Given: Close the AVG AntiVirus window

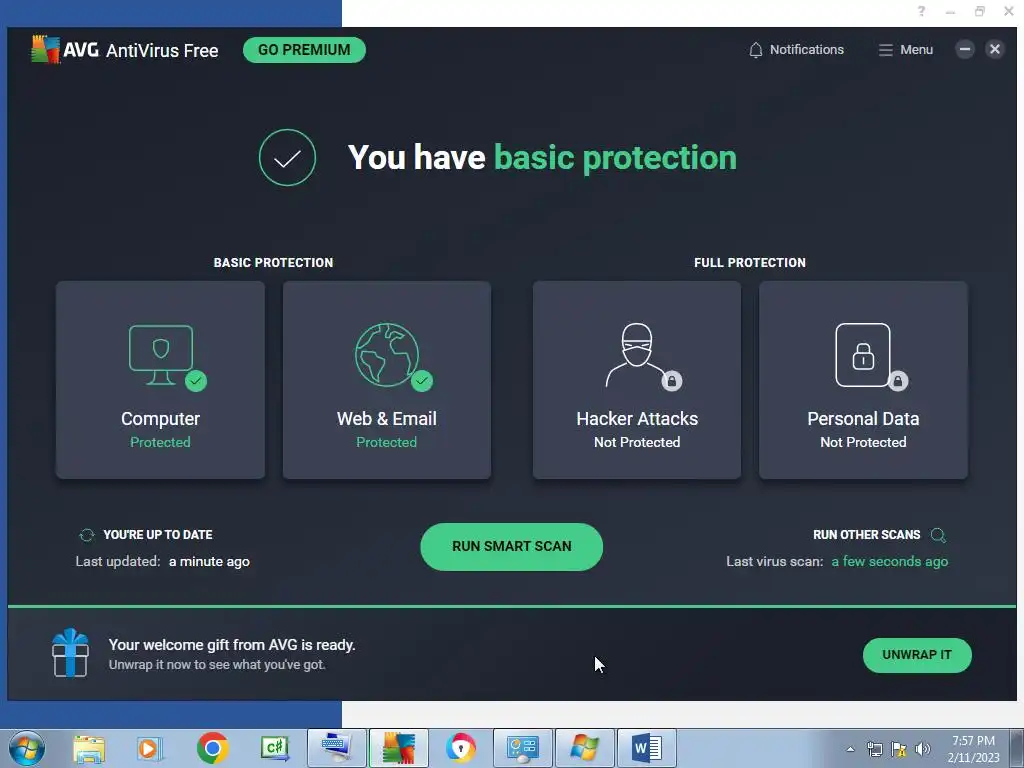Looking at the screenshot, I should click(x=995, y=49).
